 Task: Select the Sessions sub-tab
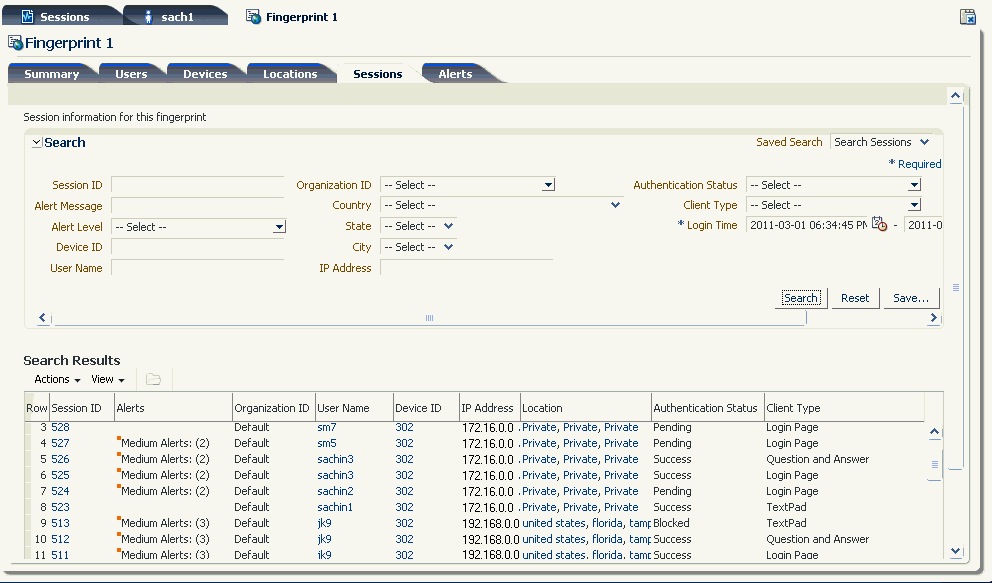[378, 73]
